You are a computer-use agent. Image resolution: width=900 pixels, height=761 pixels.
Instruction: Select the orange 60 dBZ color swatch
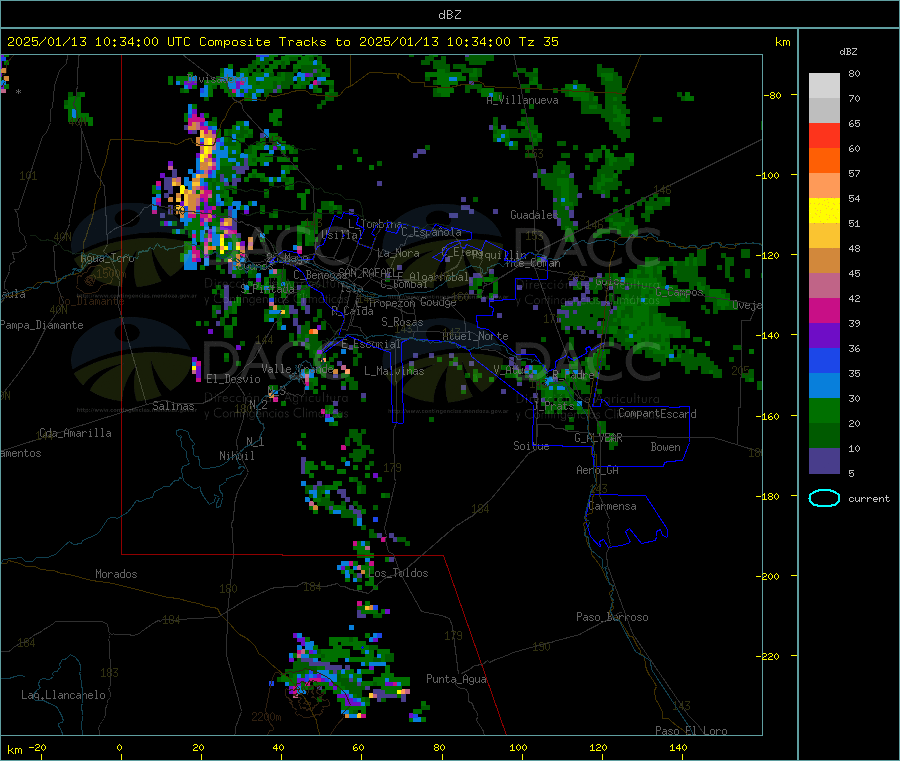click(x=824, y=161)
